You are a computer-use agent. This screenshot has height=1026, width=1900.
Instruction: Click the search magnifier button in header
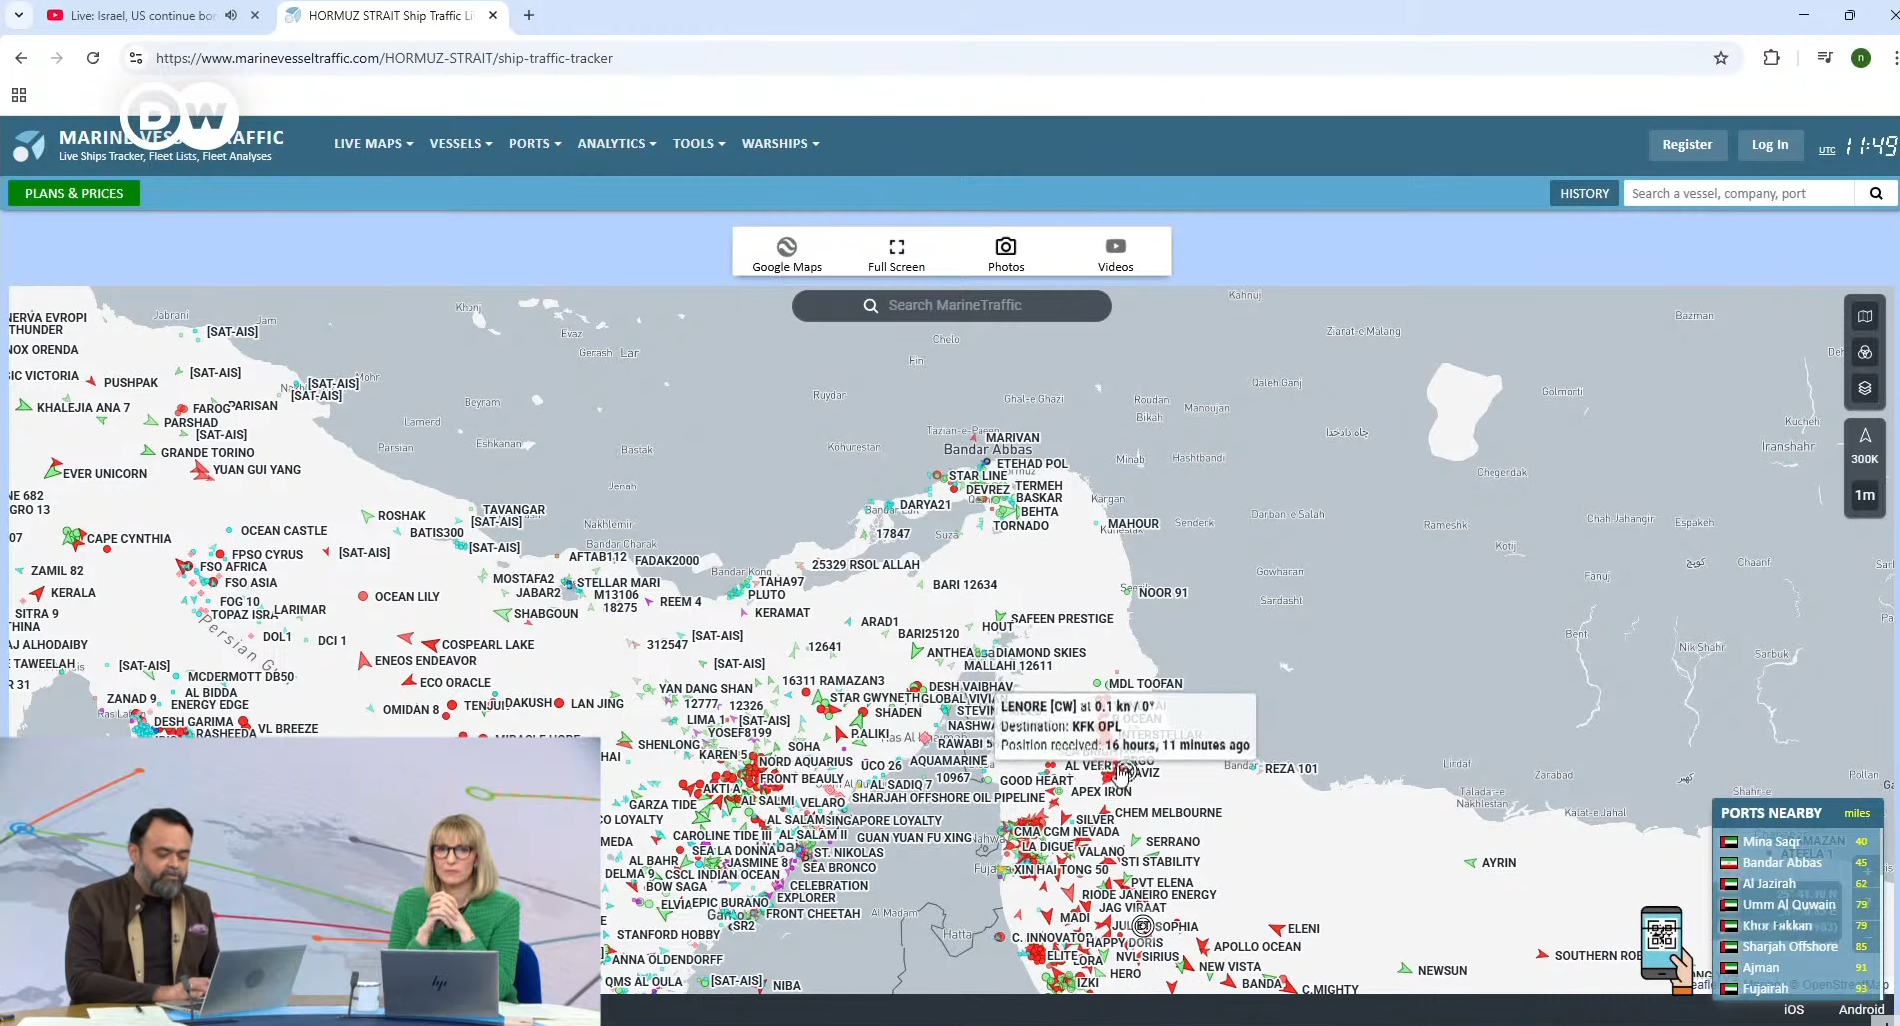tap(1876, 193)
